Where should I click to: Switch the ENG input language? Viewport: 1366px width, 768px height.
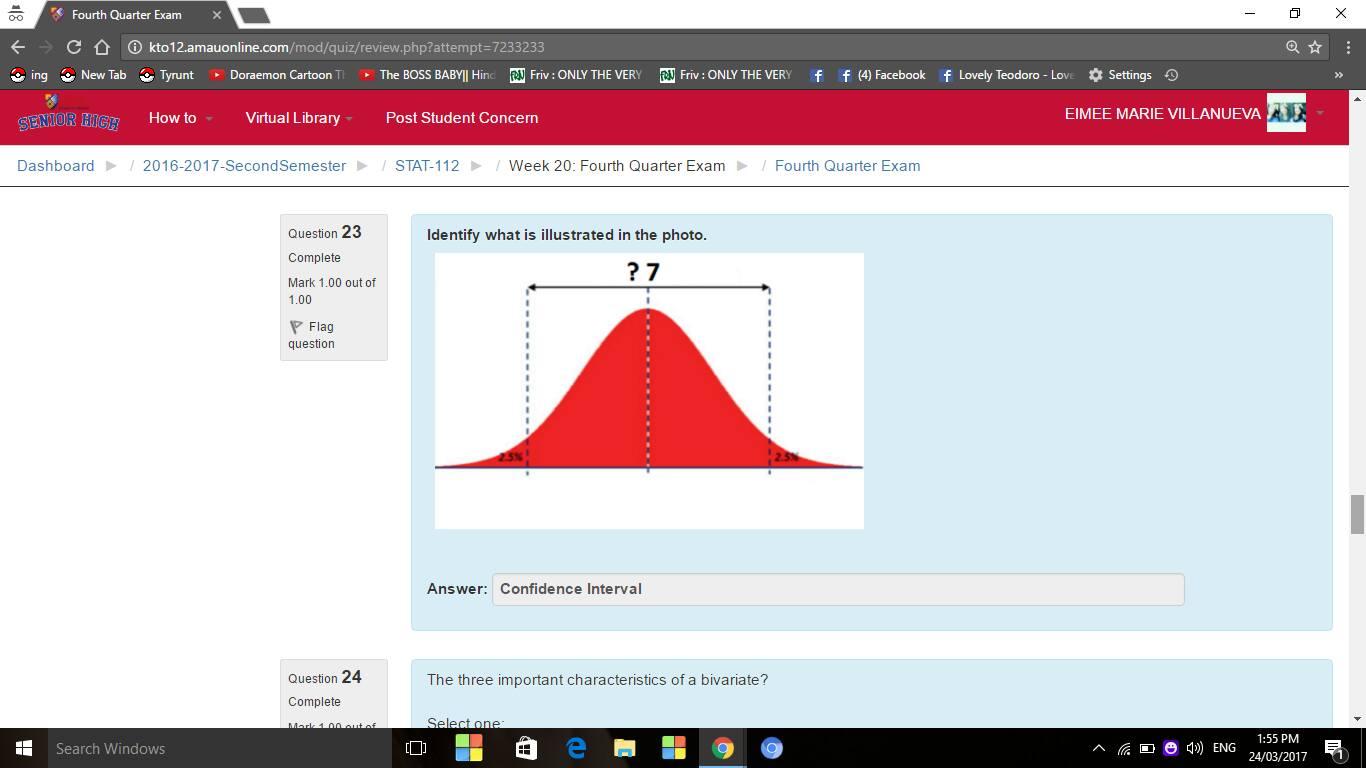(x=1224, y=748)
